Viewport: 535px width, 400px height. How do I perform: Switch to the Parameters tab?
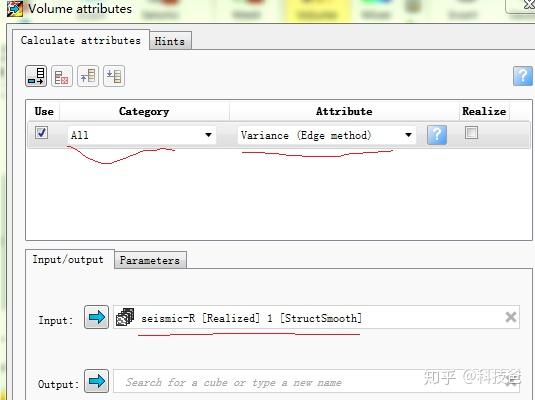coord(150,260)
